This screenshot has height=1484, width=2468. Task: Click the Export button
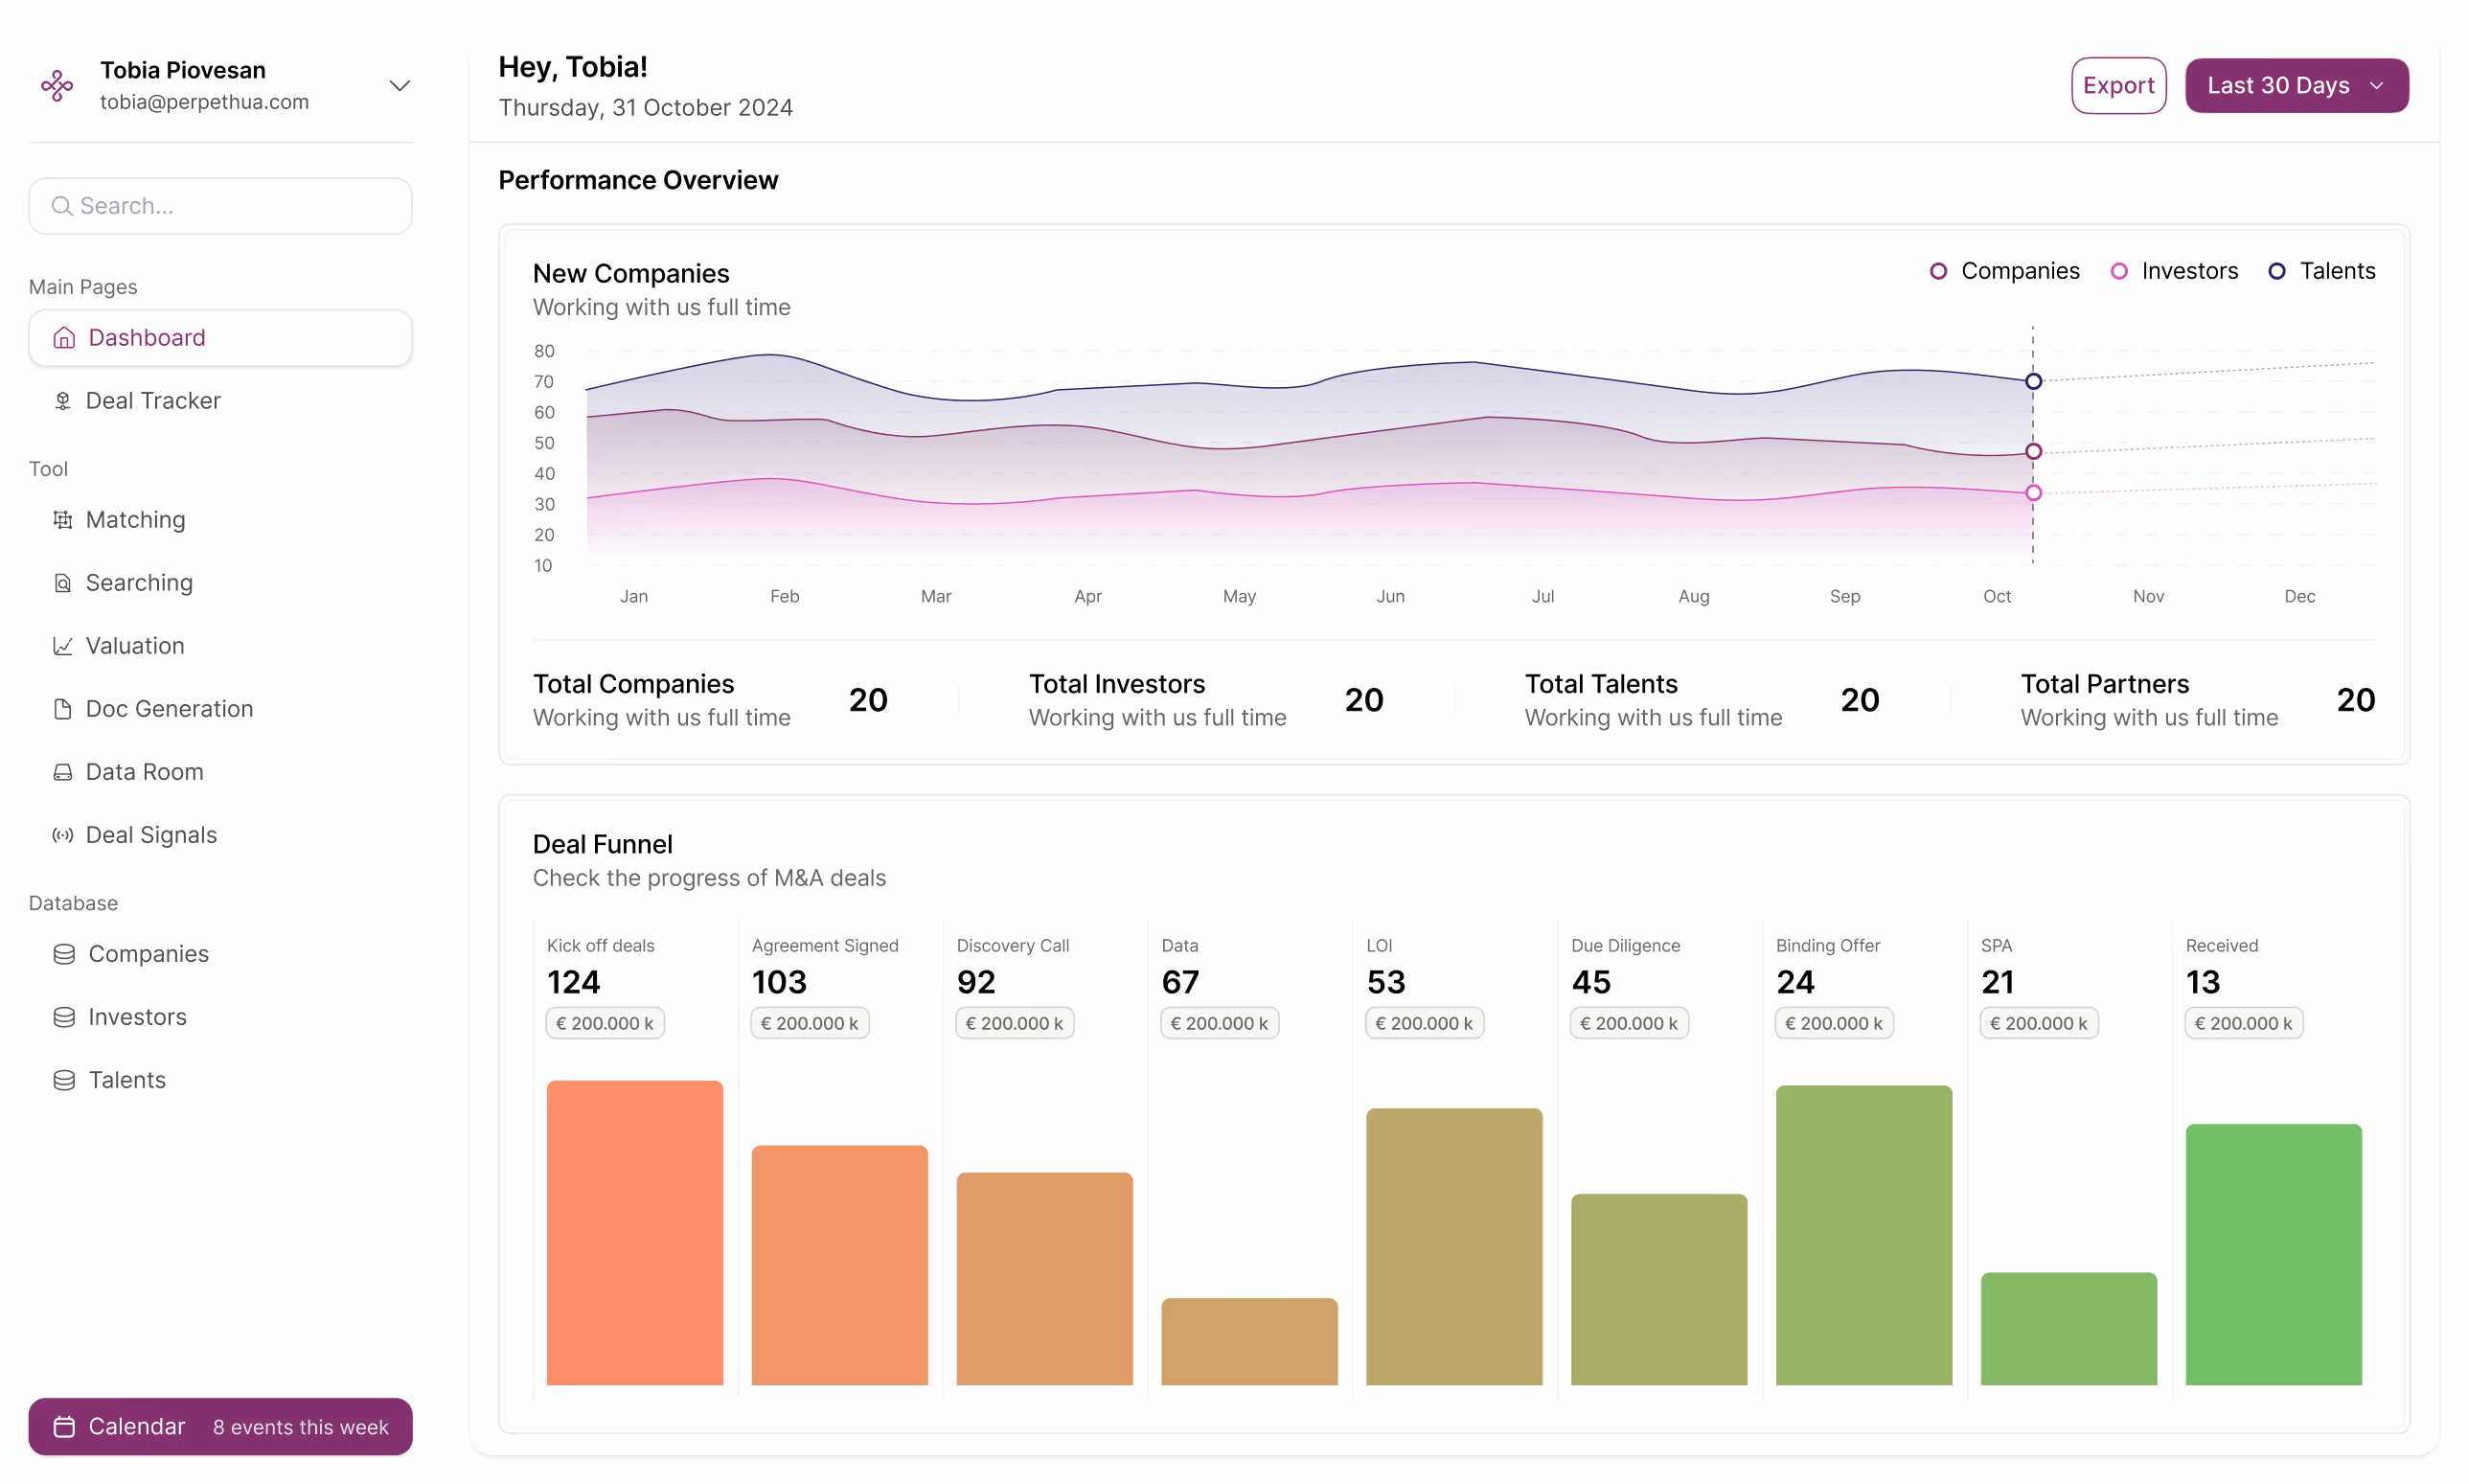(x=2118, y=85)
